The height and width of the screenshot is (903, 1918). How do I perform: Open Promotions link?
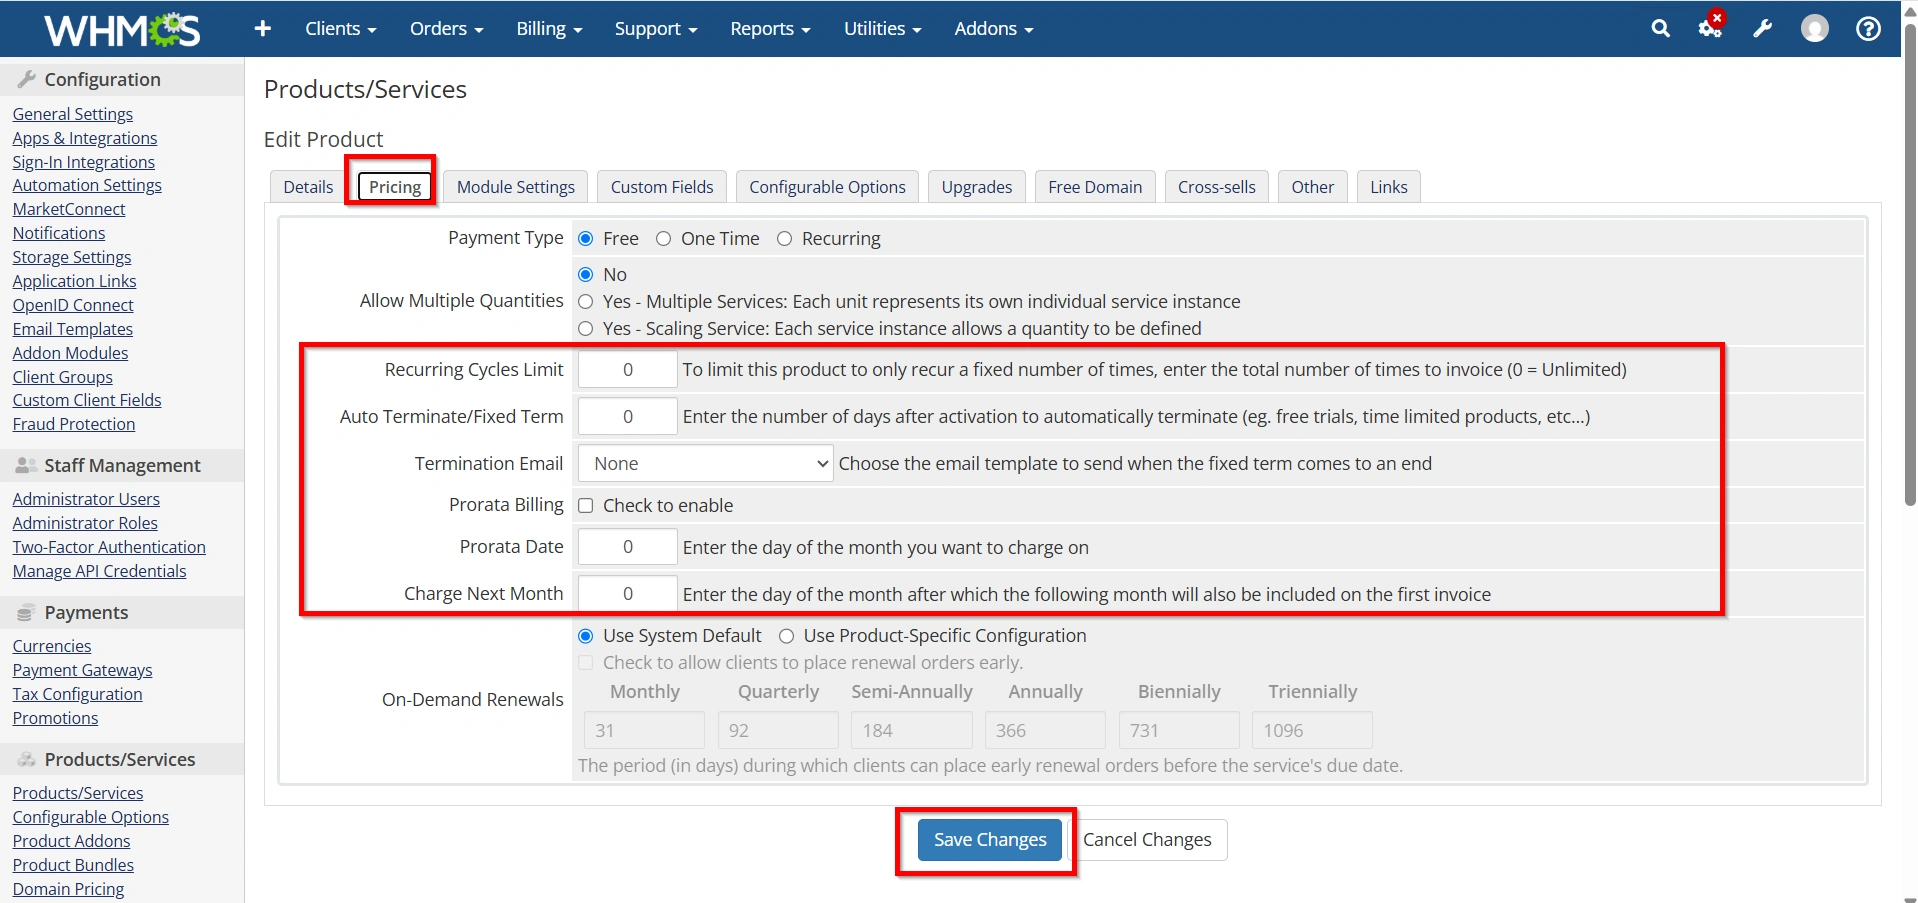56,718
